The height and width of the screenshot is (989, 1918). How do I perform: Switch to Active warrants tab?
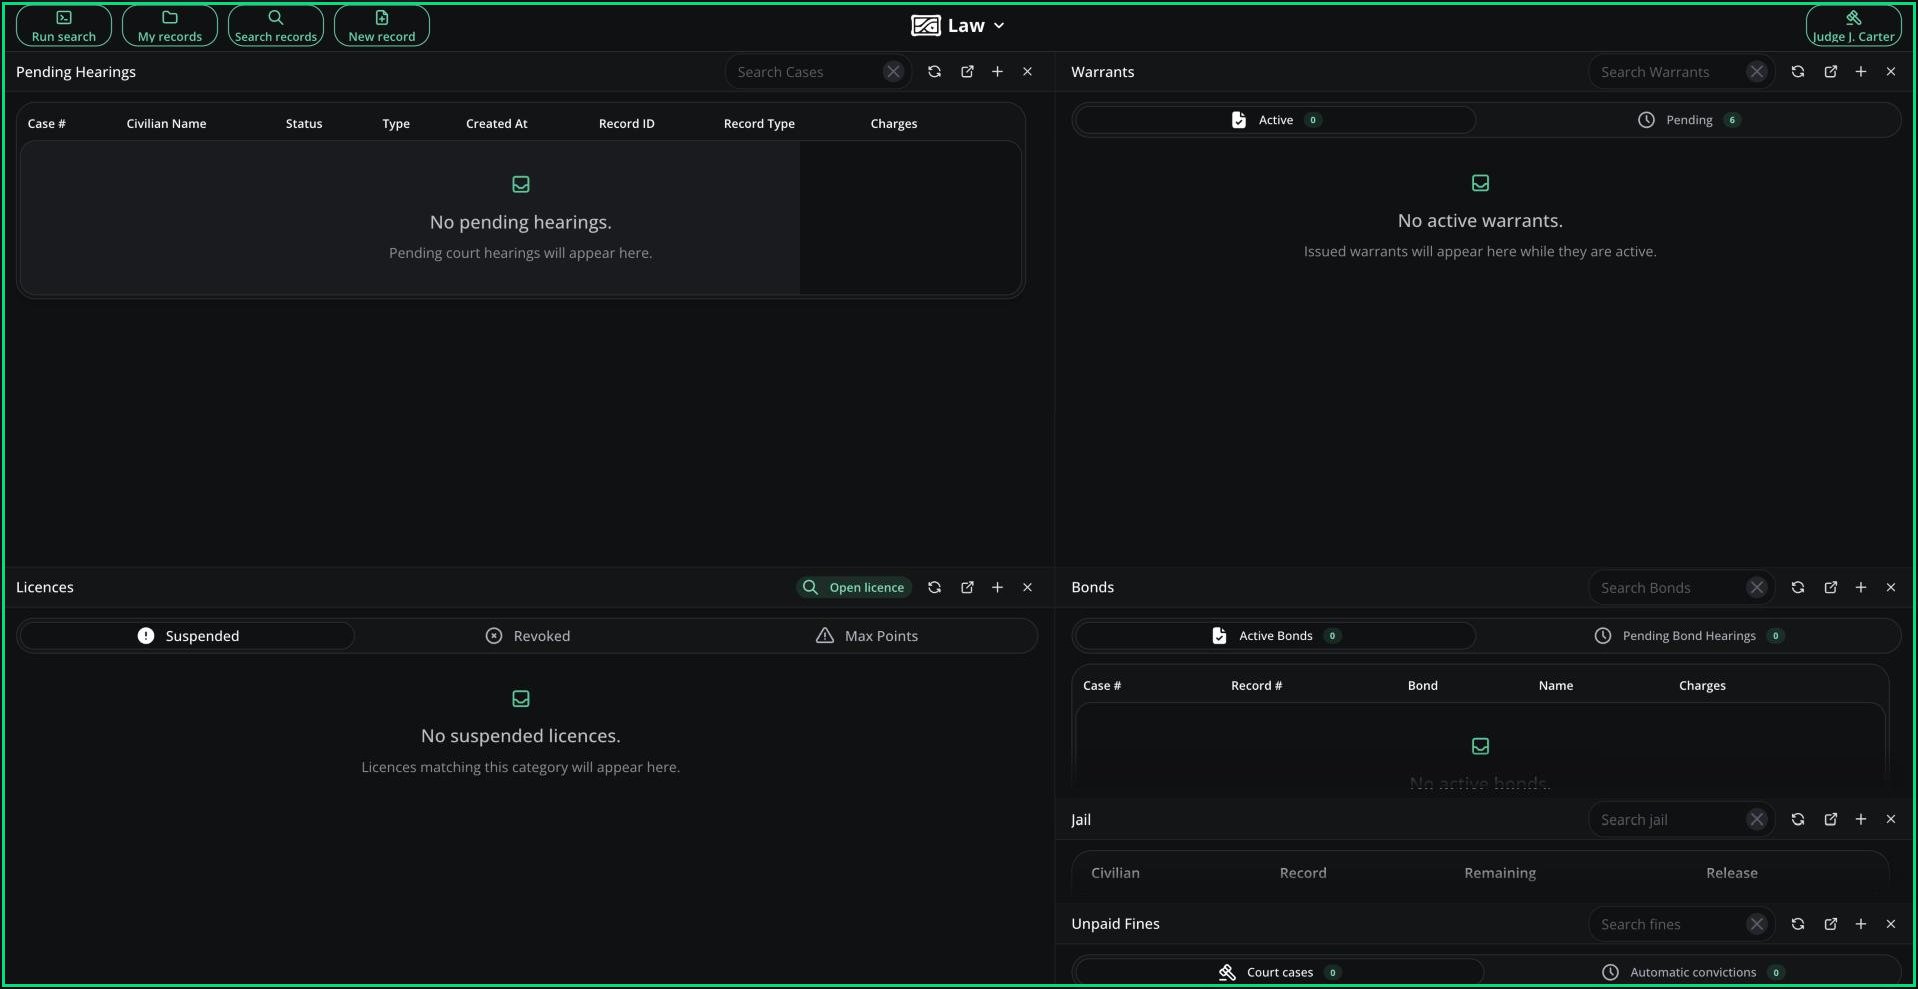[1275, 120]
